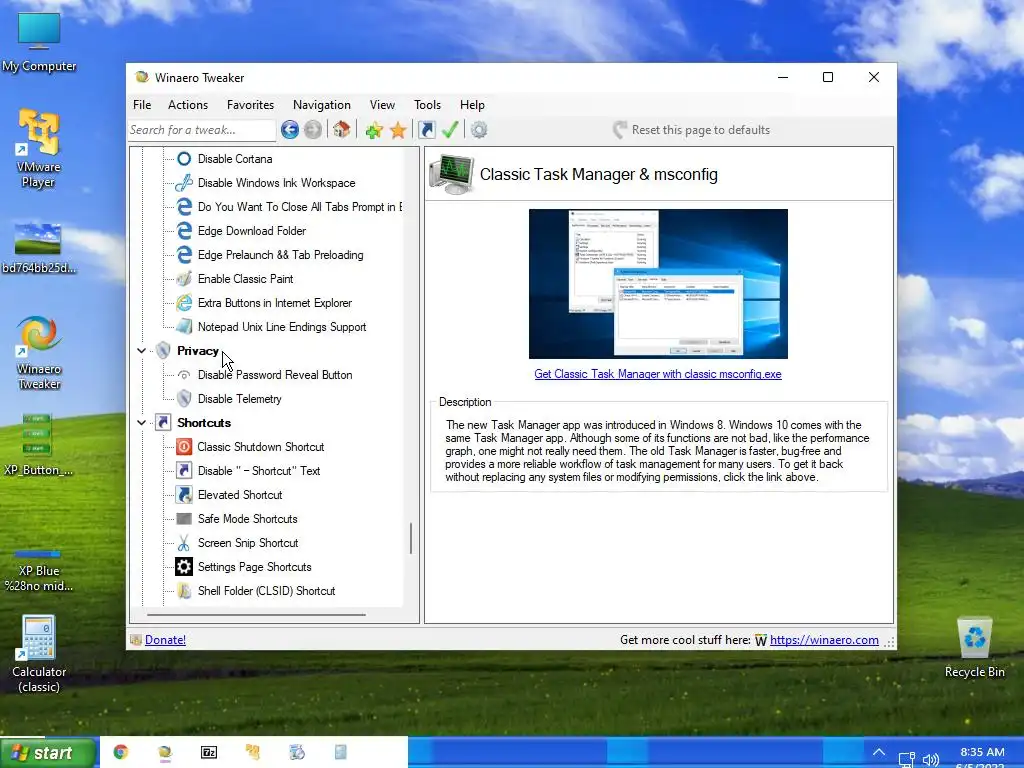Show hidden tray icons chevron
The height and width of the screenshot is (768, 1024).
879,752
